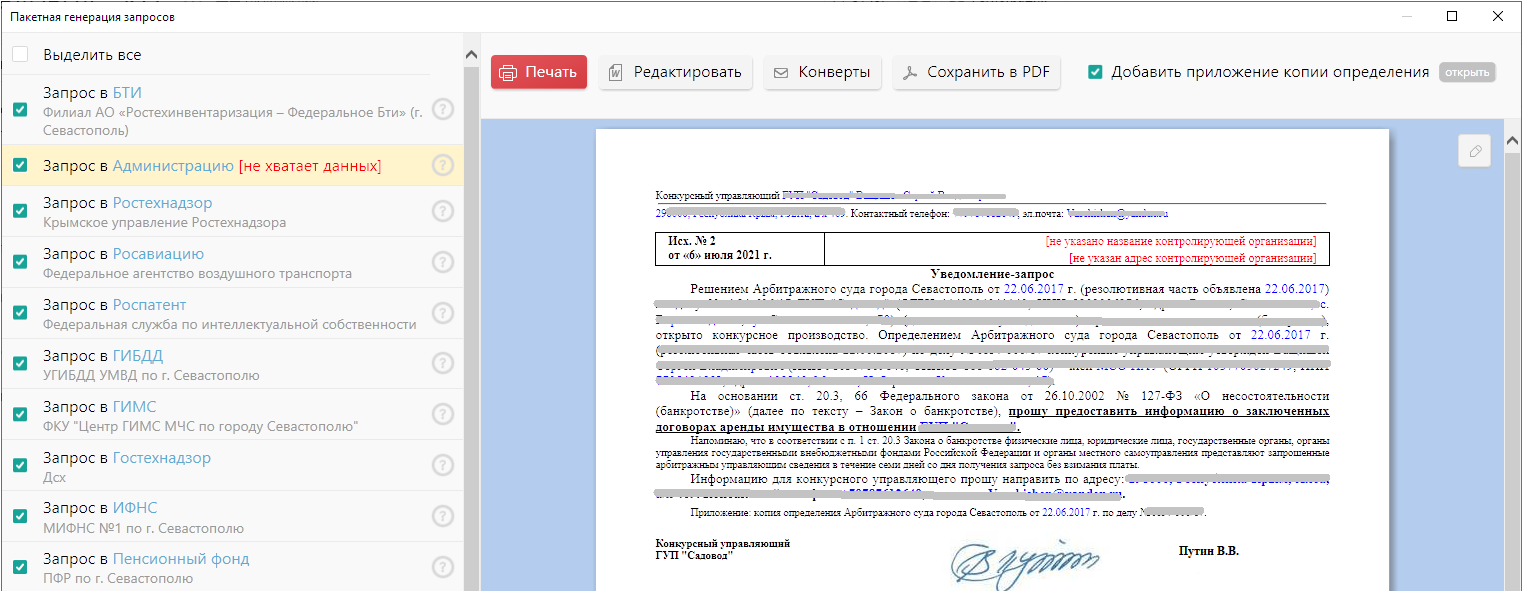Click the question mark icon for ГИБДД request
This screenshot has height=591, width=1523.
[442, 364]
